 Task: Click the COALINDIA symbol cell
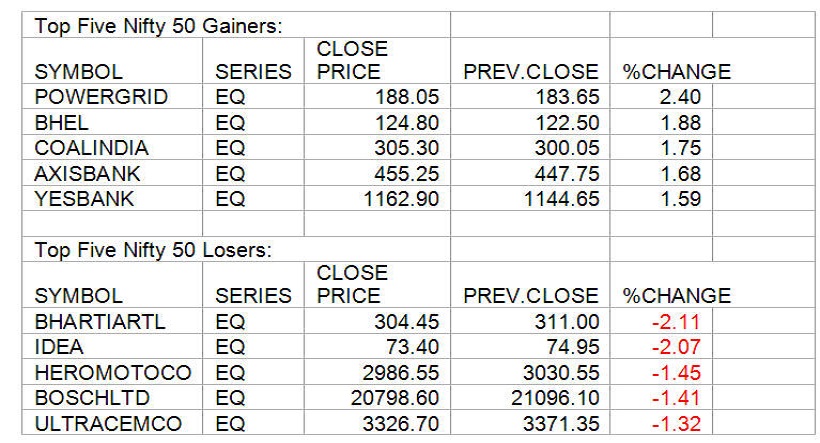point(91,148)
